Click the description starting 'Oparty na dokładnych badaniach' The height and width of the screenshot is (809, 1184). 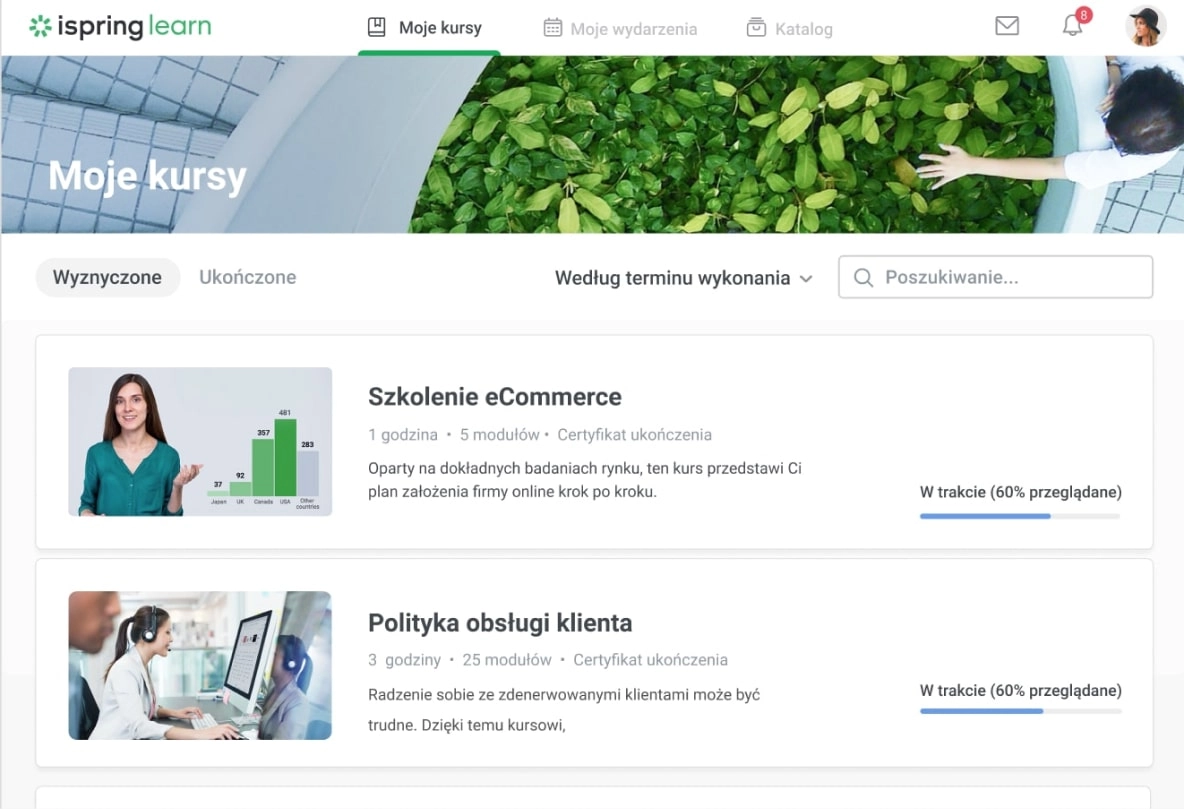point(584,480)
